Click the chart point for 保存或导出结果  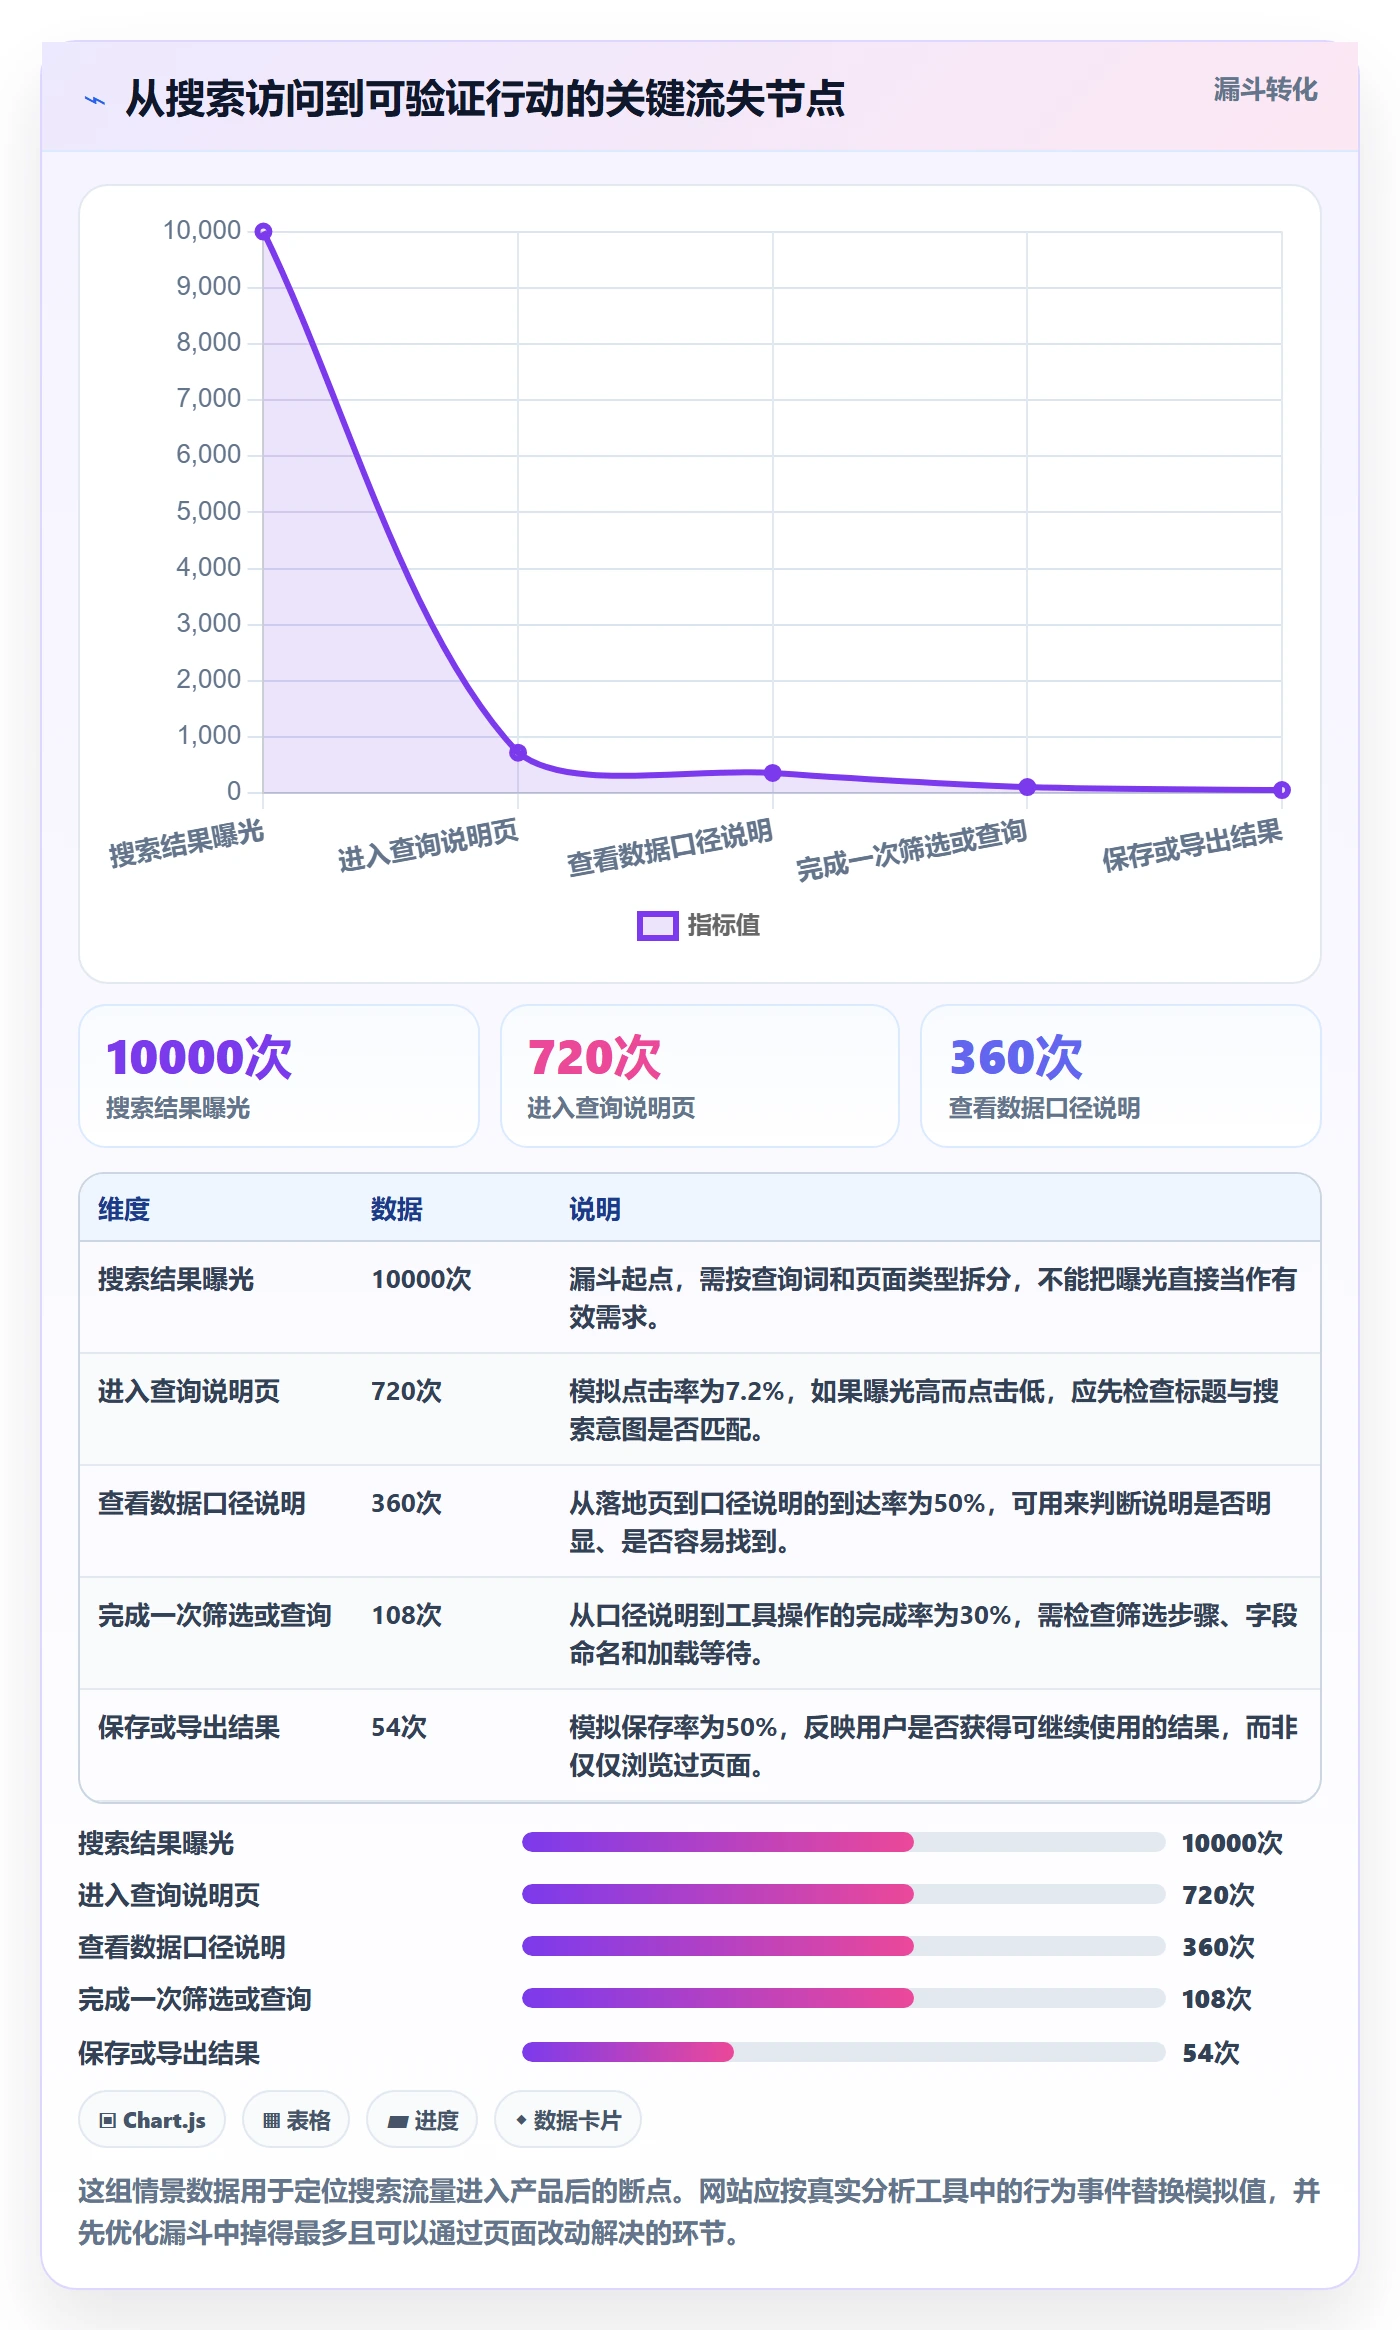pyautogui.click(x=1282, y=790)
